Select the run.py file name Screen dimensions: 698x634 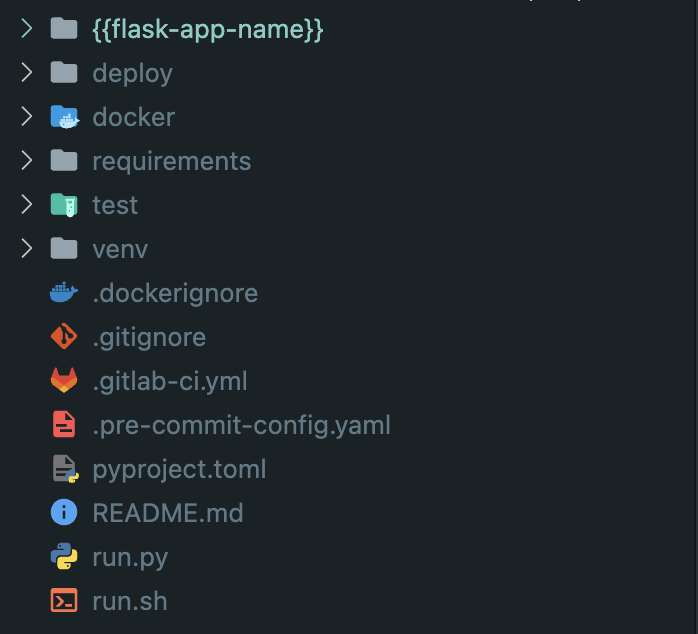tap(130, 557)
